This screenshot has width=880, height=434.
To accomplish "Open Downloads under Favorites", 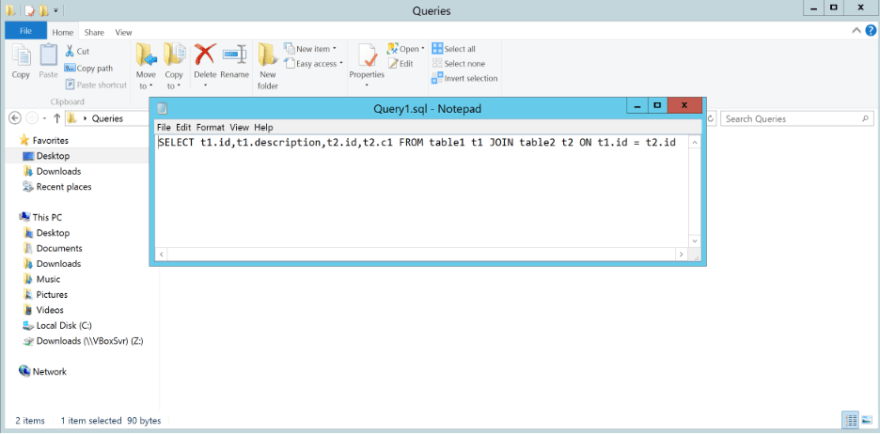I will (x=58, y=171).
